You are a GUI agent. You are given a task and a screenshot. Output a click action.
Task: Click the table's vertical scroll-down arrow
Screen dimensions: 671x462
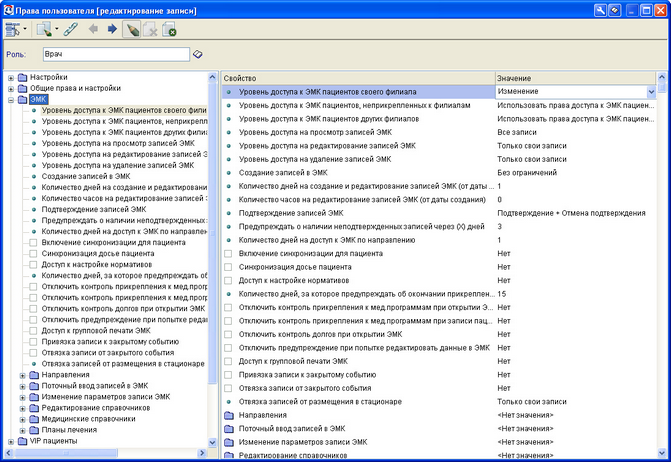[x=662, y=452]
